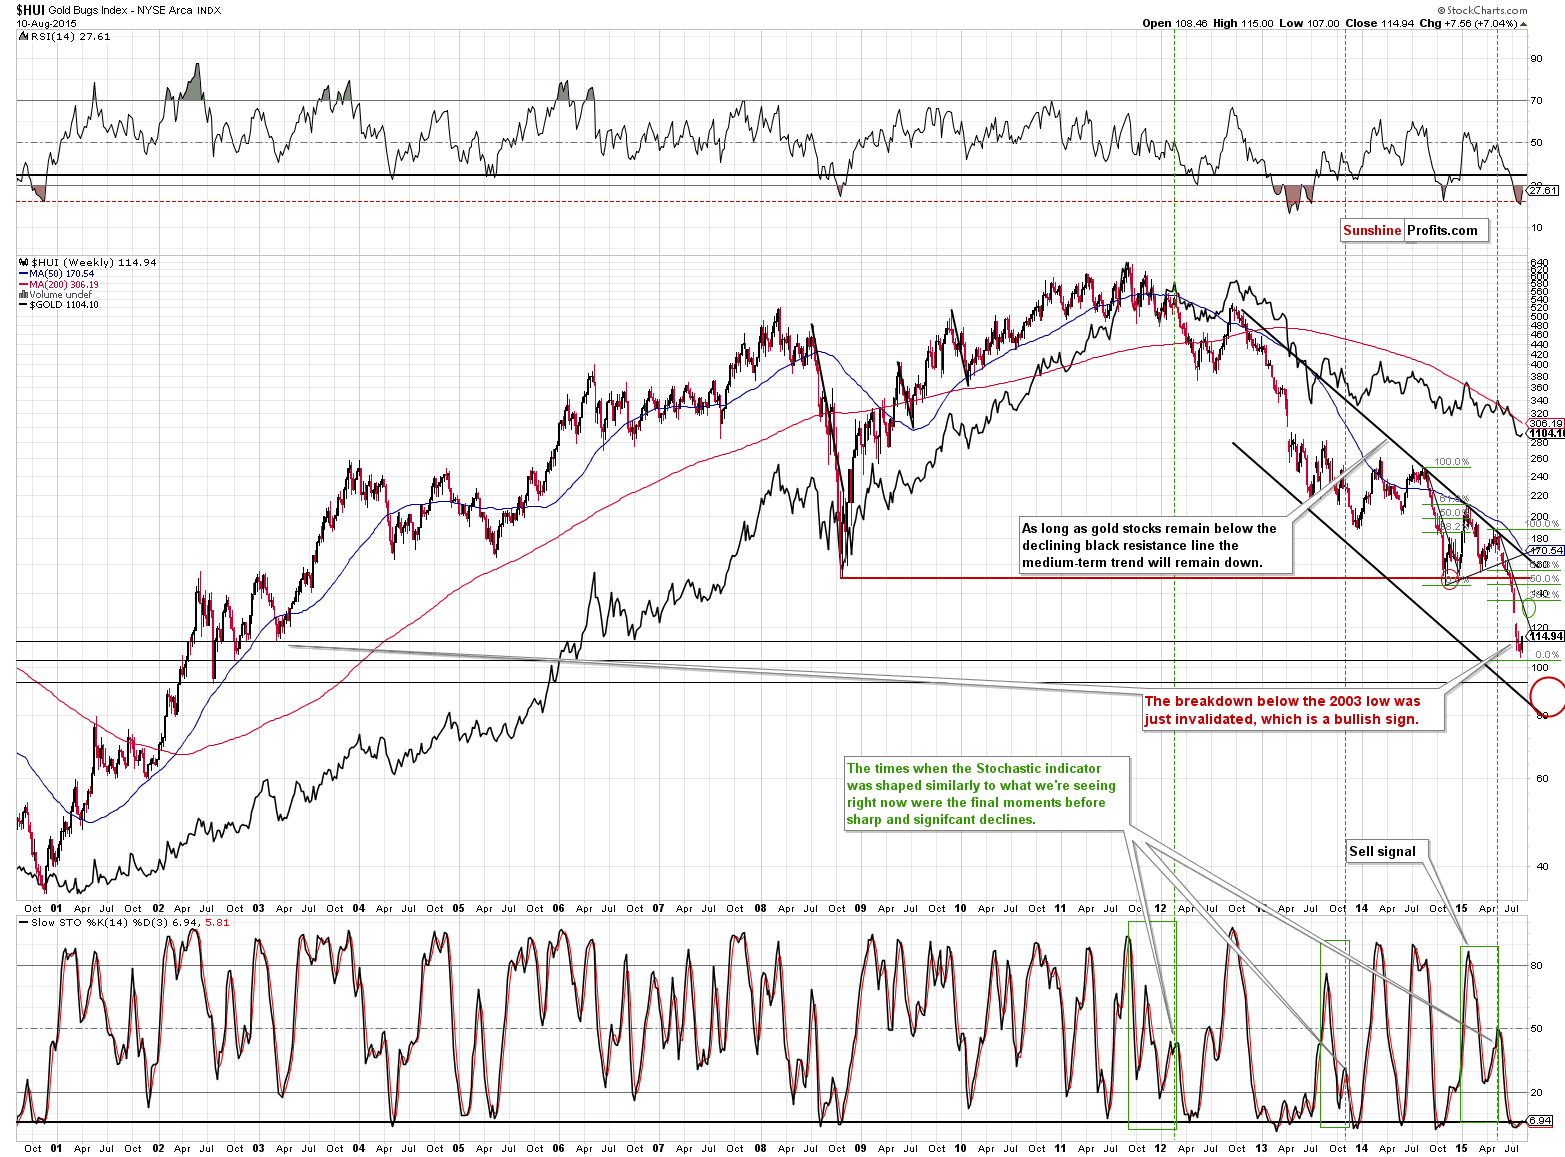Click the 100.0% Fibonacci label near 2014 high
Screen dimensions: 1565x1157
(x=1452, y=462)
